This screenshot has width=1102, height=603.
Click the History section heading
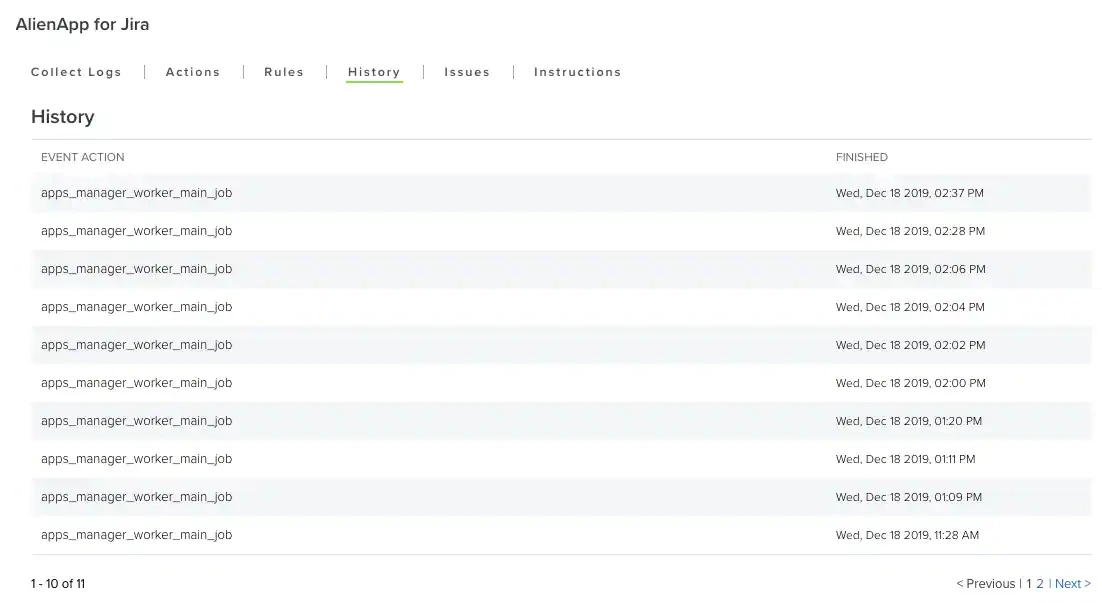[x=63, y=117]
